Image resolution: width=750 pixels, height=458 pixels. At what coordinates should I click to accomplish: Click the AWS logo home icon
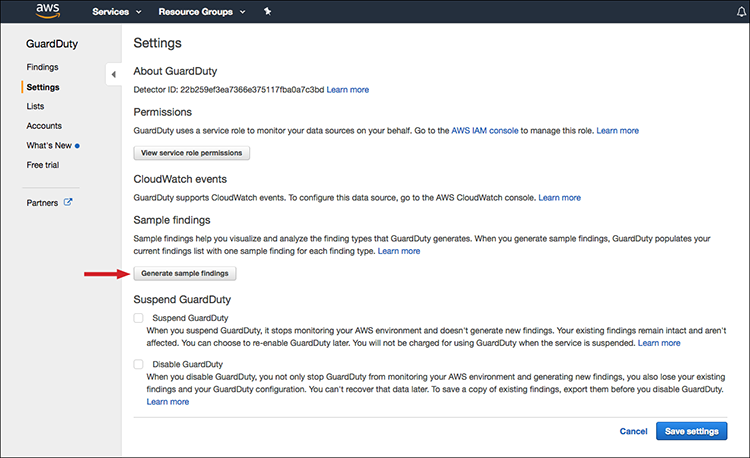coord(48,11)
